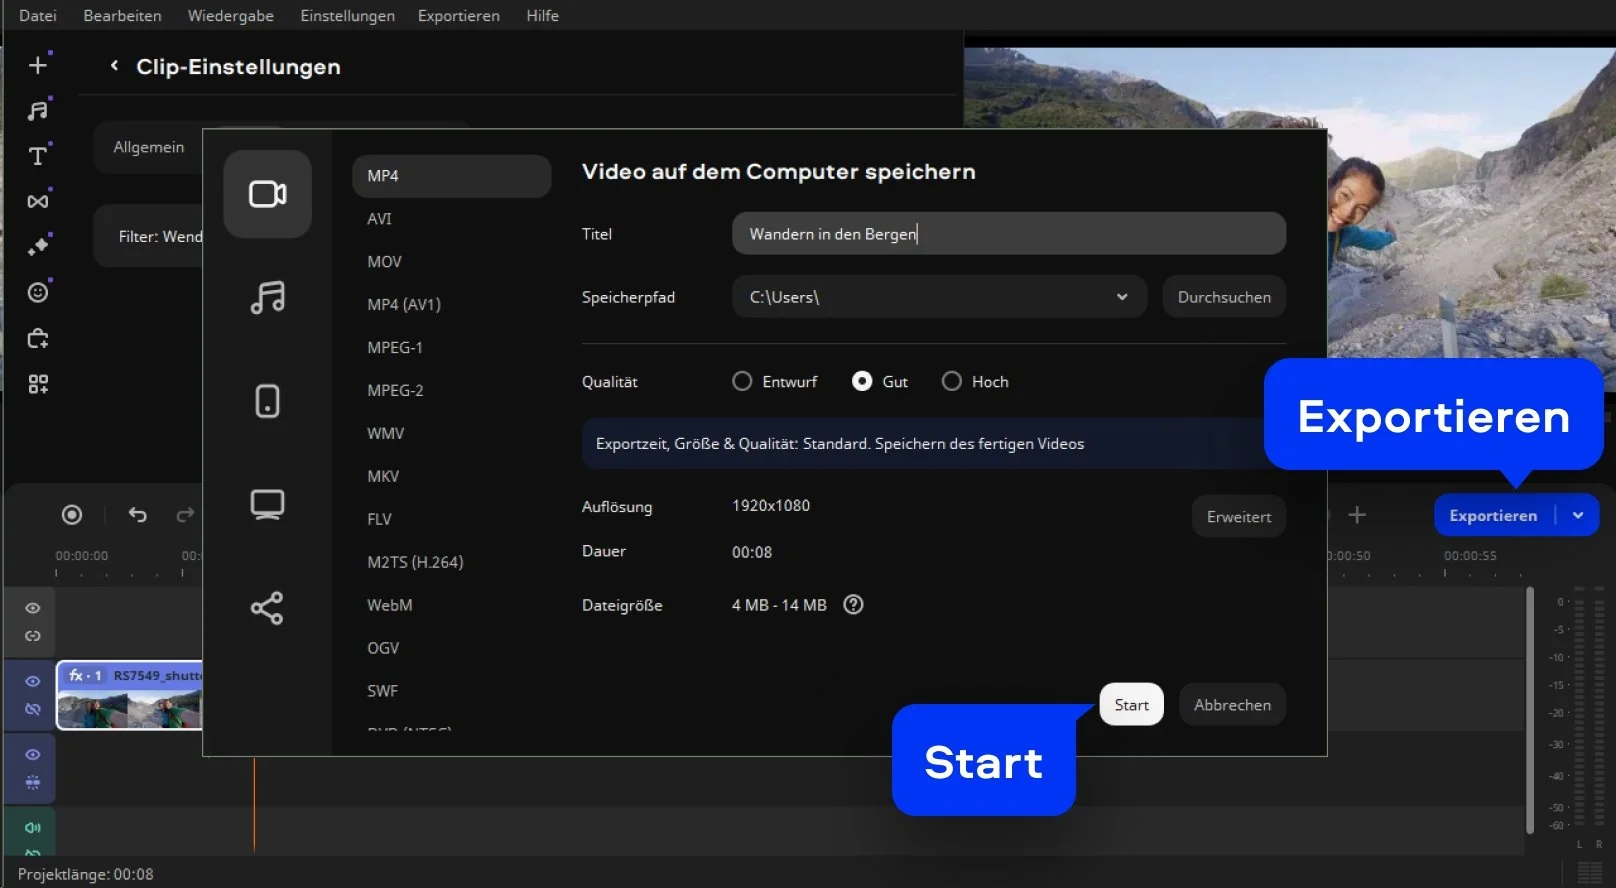This screenshot has width=1616, height=888.
Task: Expand the Speicherpfad dropdown
Action: [1122, 297]
